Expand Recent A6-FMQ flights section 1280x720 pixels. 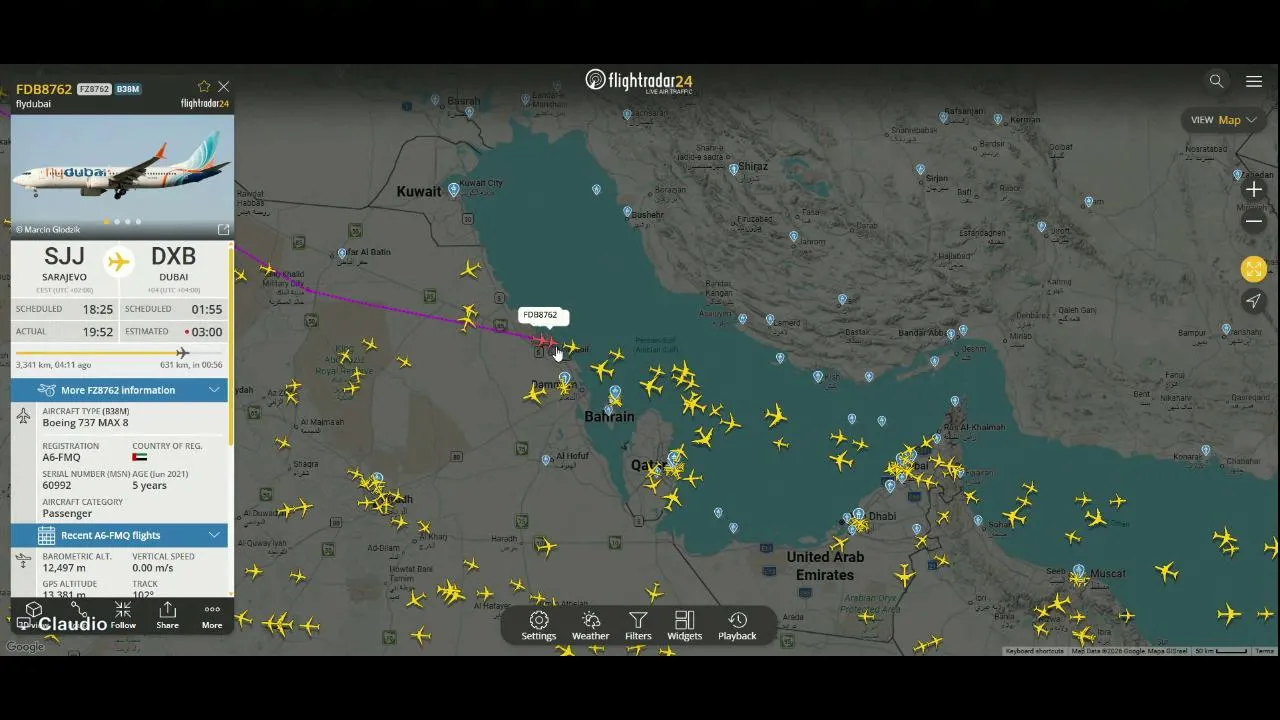coord(119,535)
